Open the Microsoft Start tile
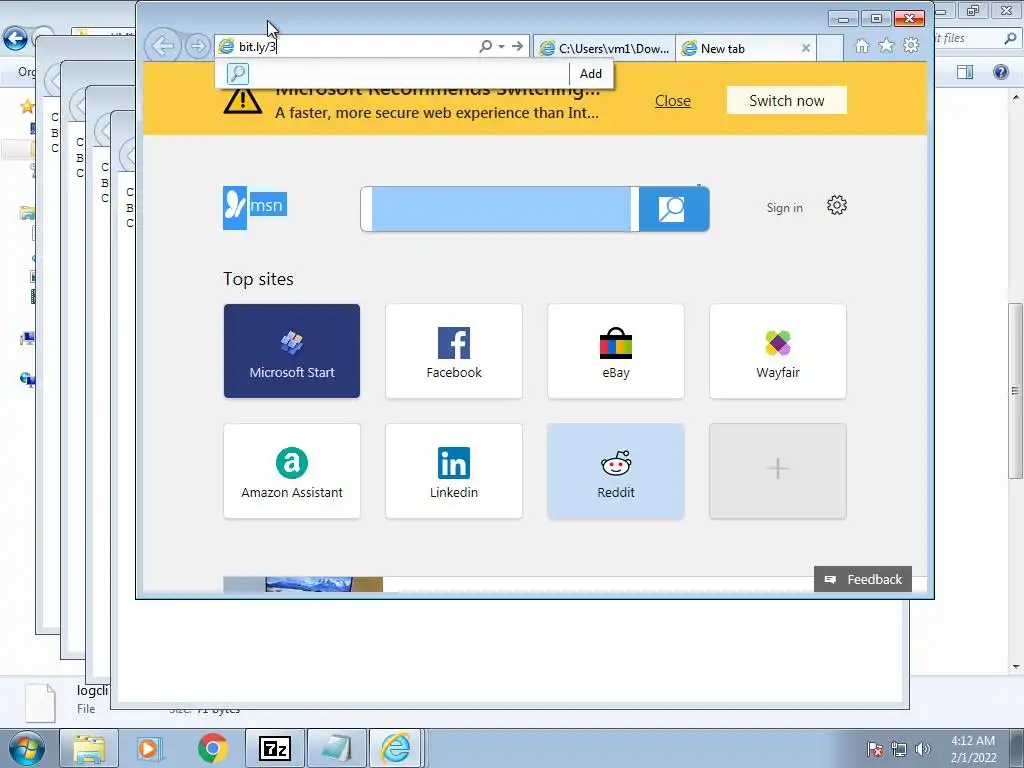The height and width of the screenshot is (768, 1024). (292, 351)
